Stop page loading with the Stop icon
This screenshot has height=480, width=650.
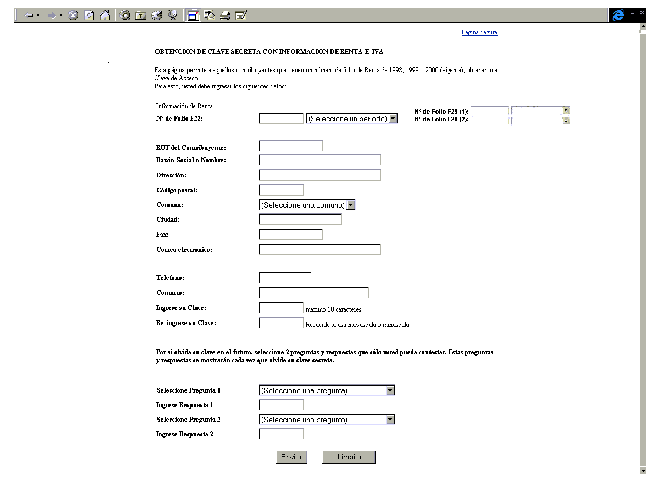tap(73, 15)
